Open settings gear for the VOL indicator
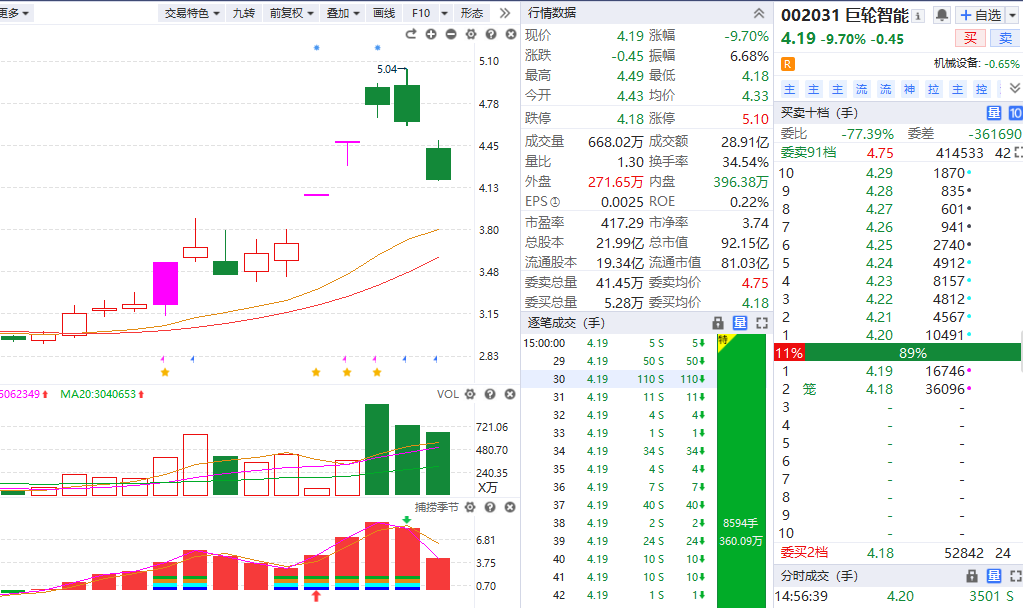This screenshot has width=1023, height=608. point(470,394)
